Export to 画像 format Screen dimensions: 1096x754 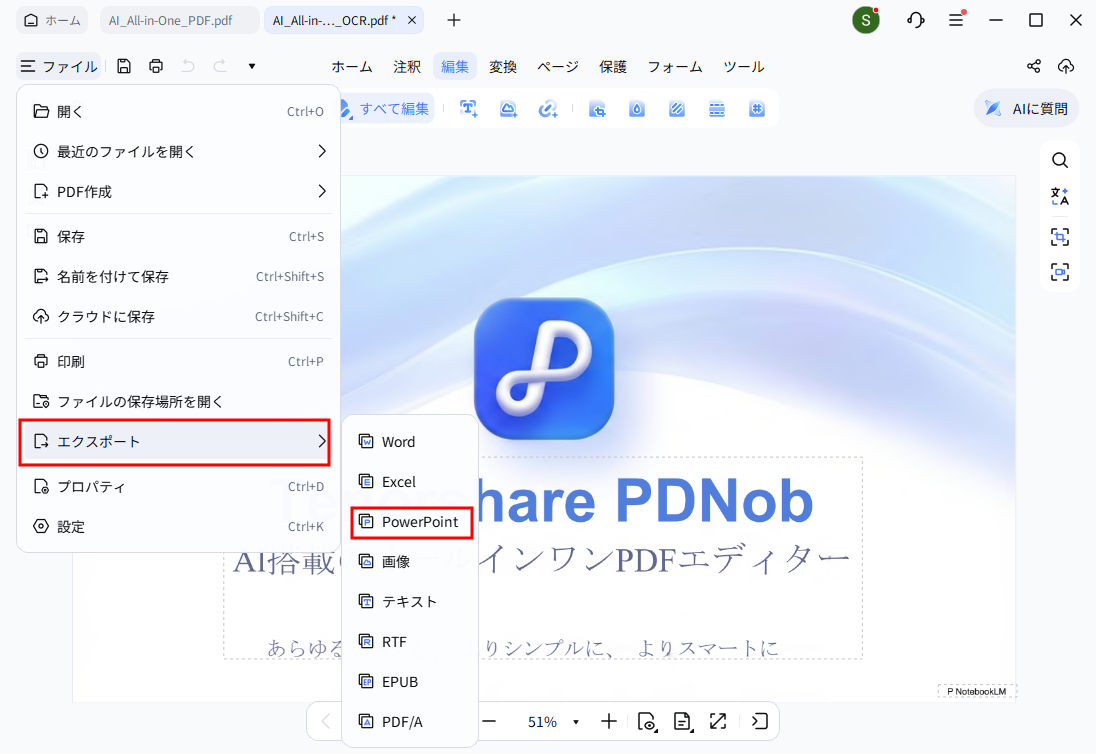(x=410, y=561)
